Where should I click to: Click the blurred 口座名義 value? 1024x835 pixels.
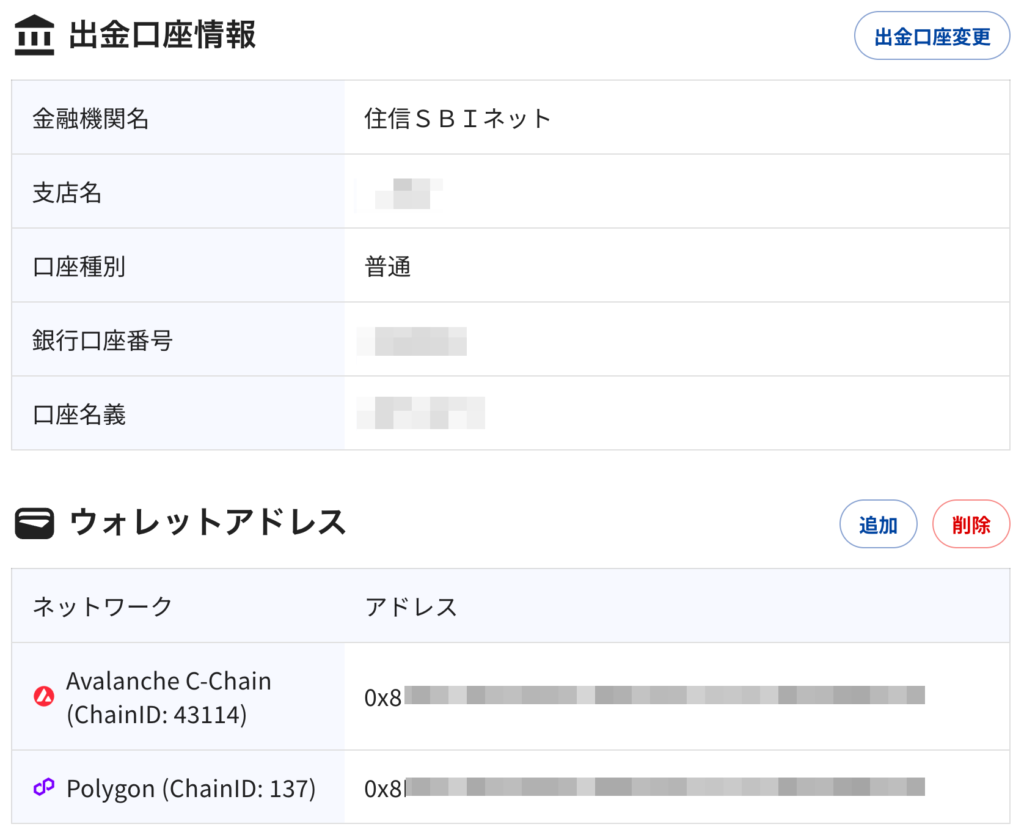421,413
